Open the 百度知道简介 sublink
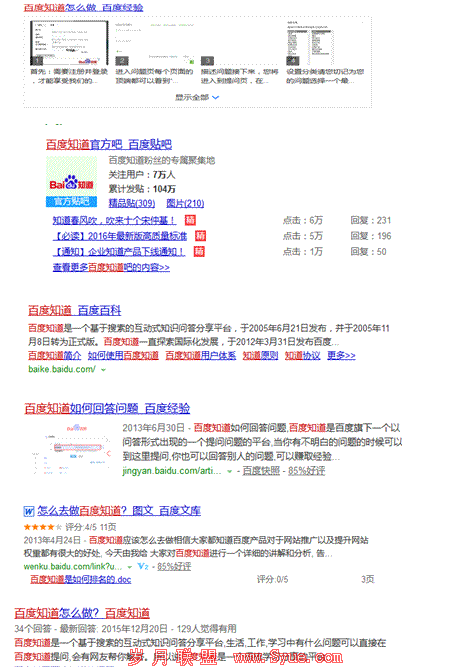Viewport: 469px width, 667px height. pyautogui.click(x=54, y=356)
